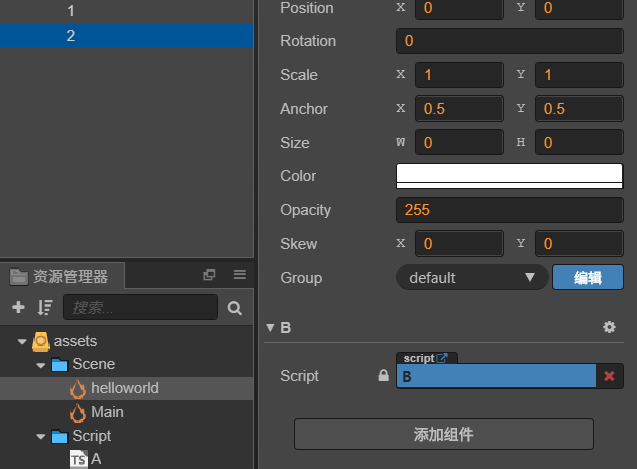Open the Group default dropdown
The image size is (637, 469).
pyautogui.click(x=472, y=278)
